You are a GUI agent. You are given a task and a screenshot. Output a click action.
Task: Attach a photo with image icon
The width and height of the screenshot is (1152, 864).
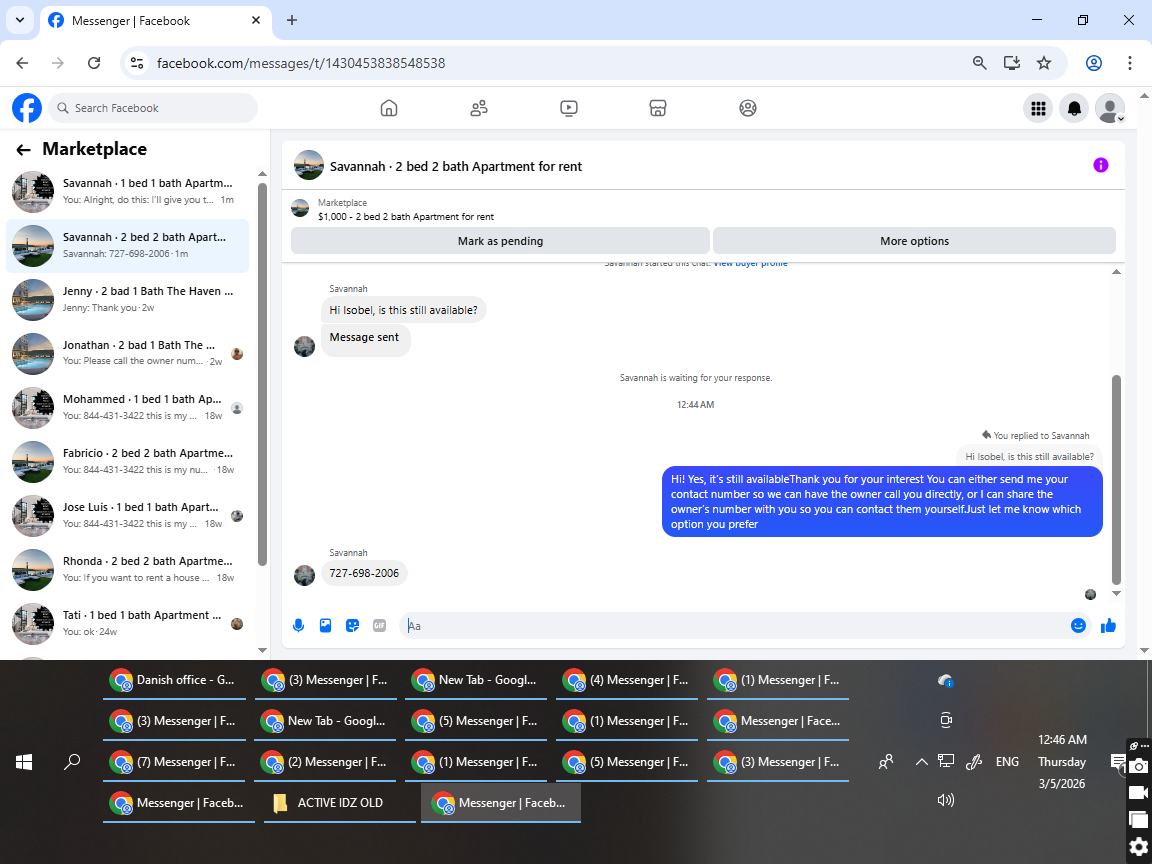pos(325,625)
